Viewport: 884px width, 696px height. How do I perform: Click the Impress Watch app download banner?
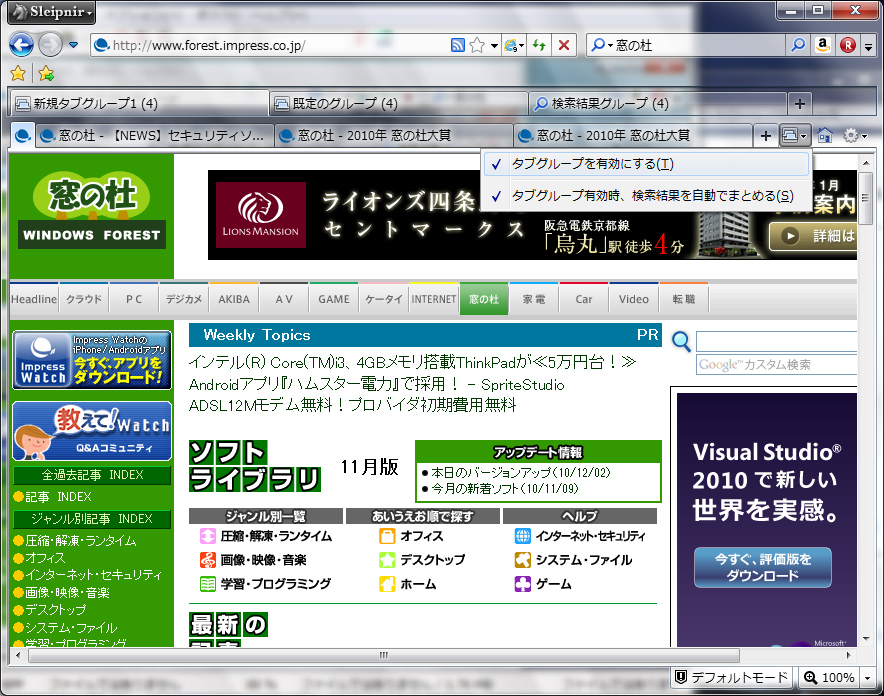click(x=92, y=360)
